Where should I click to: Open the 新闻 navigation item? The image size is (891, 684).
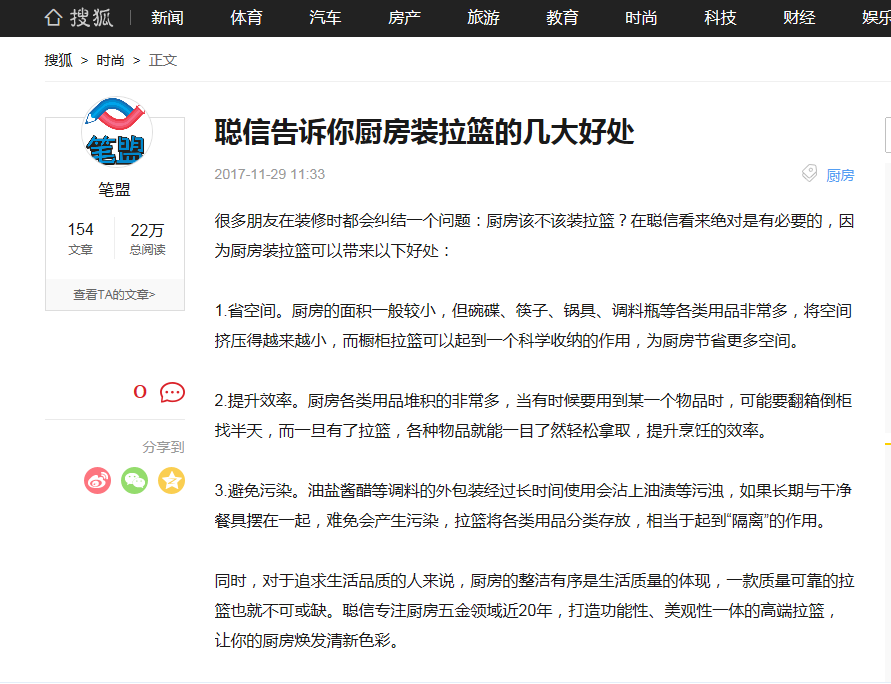167,18
